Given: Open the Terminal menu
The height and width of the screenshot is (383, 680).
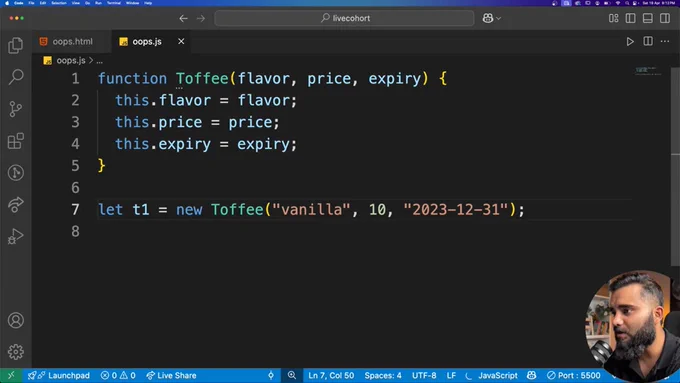Looking at the screenshot, I should (114, 3).
